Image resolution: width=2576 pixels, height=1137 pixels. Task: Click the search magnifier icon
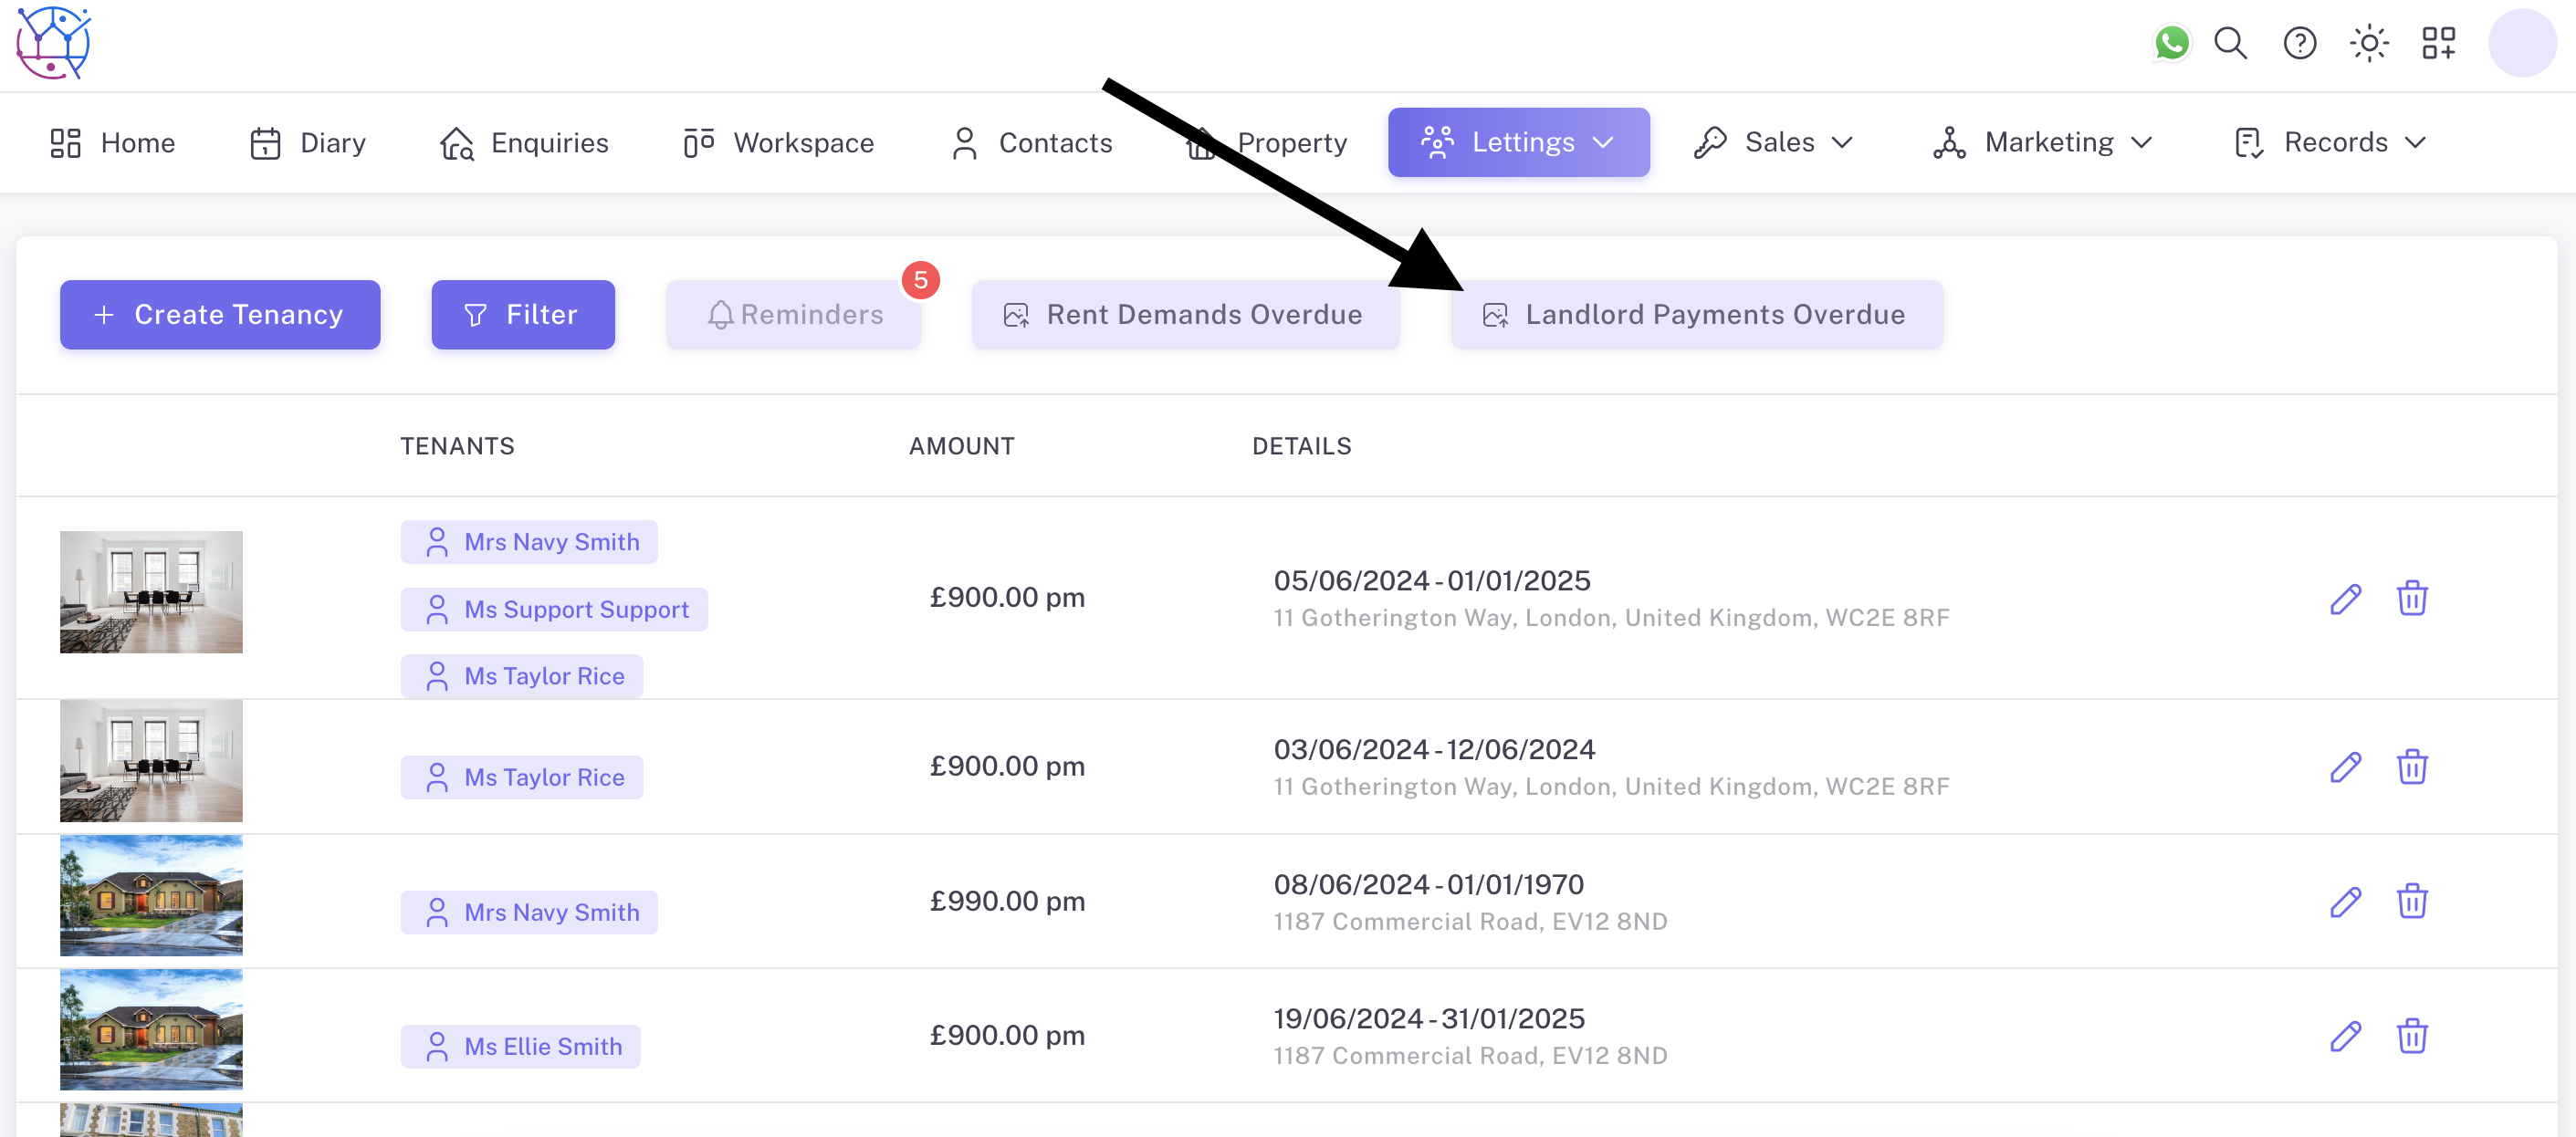point(2230,43)
